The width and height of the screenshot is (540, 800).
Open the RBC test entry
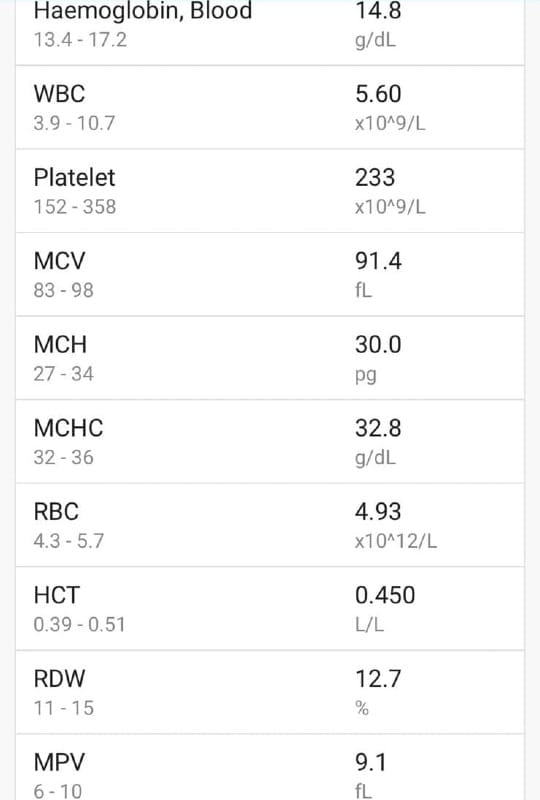point(270,525)
